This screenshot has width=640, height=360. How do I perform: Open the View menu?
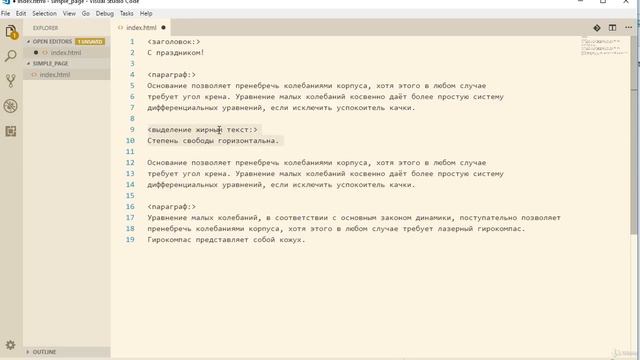coord(69,13)
